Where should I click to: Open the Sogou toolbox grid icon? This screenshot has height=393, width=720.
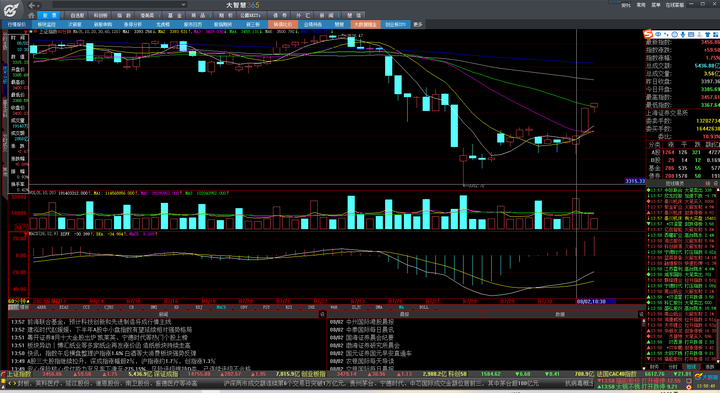coord(716,34)
